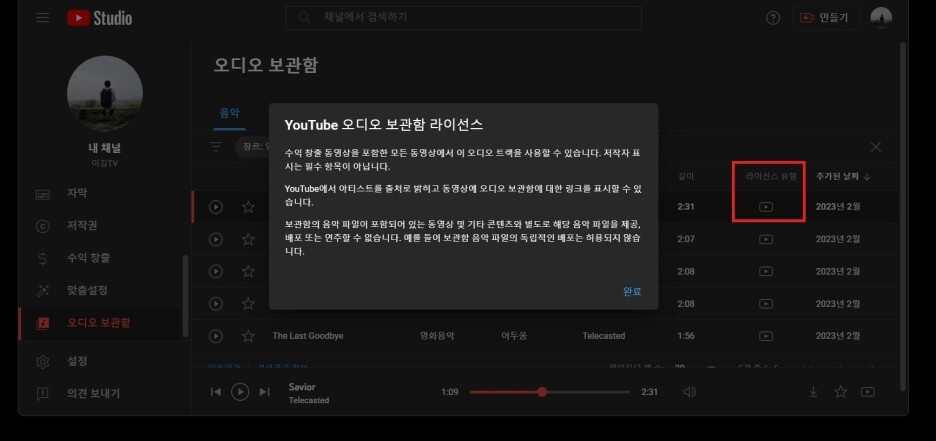Click the Savior title in player bar
Image resolution: width=936 pixels, height=441 pixels.
(302, 387)
